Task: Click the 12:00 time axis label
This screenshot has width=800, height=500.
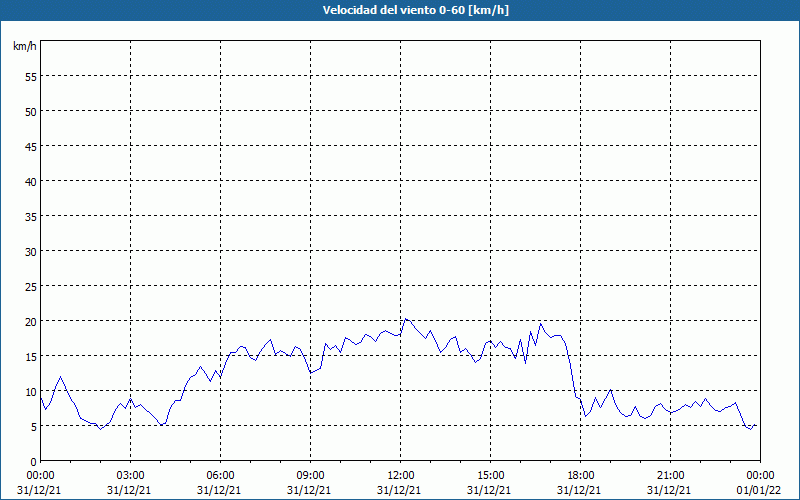Action: (401, 476)
